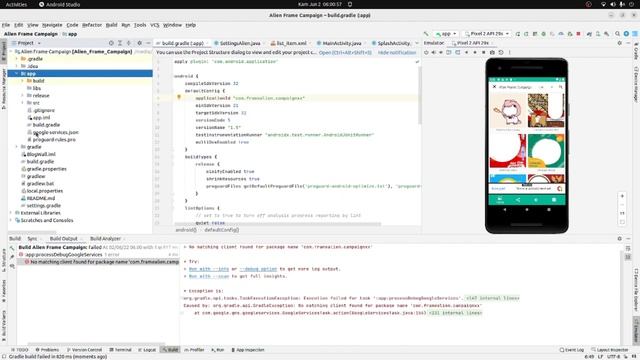Open the VCS menu
The image size is (640, 360).
coord(155,25)
